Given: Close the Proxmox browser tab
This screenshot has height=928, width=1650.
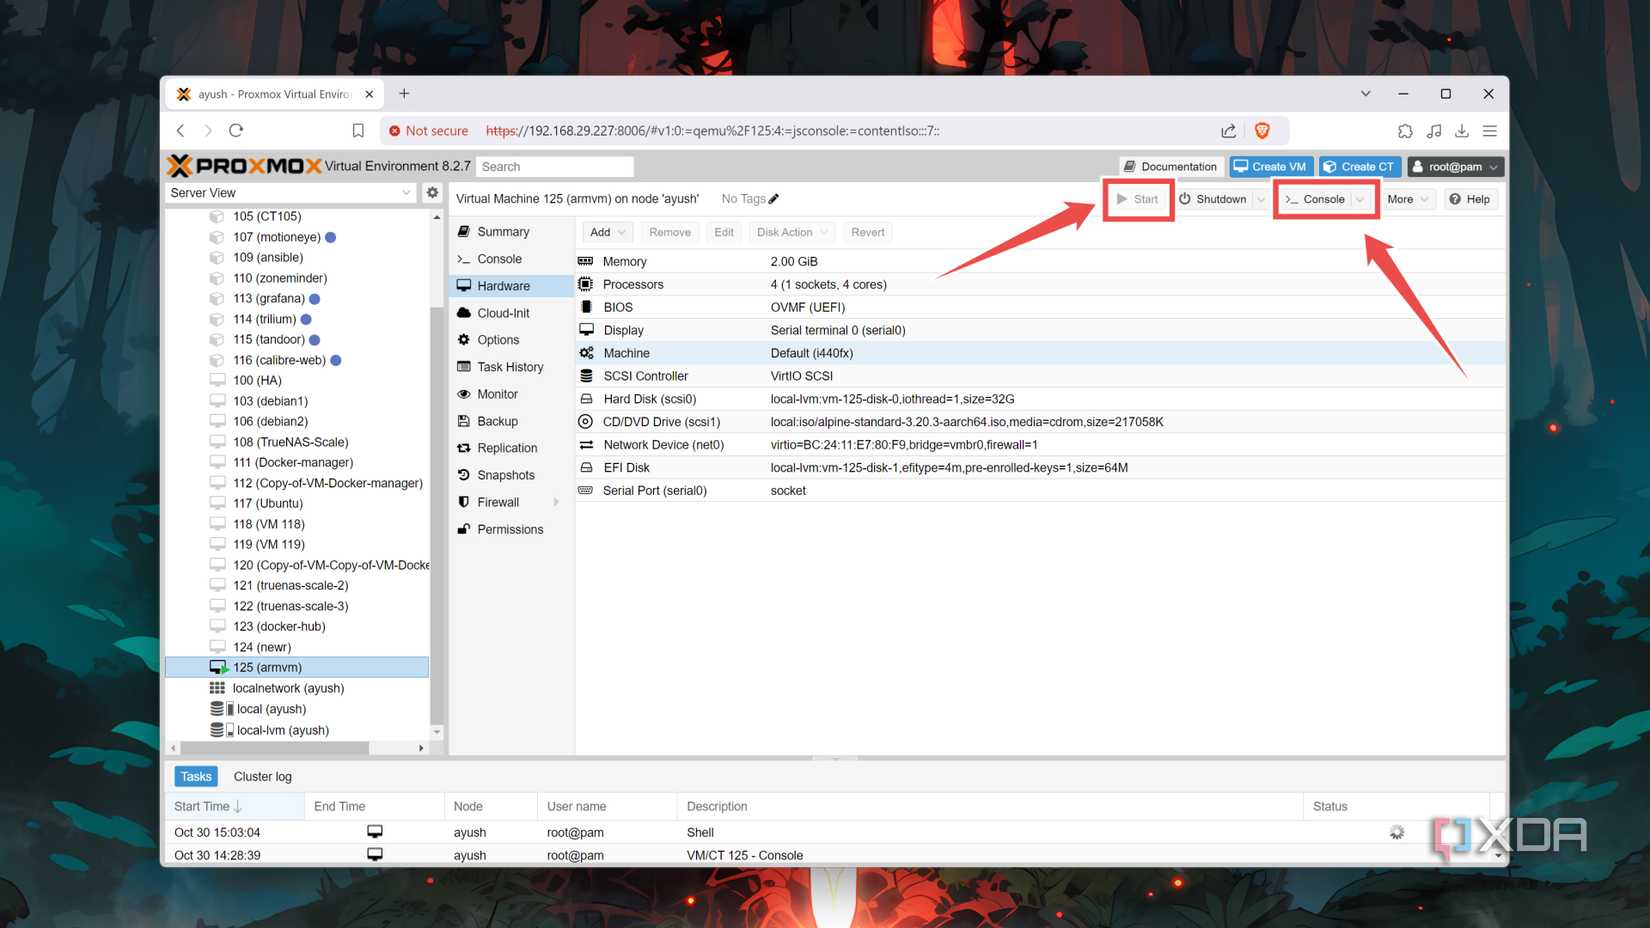Looking at the screenshot, I should 369,94.
